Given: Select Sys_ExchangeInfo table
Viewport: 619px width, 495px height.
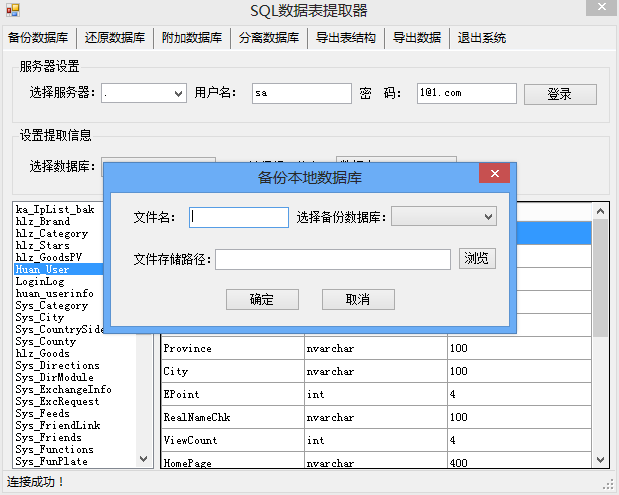Looking at the screenshot, I should [x=64, y=390].
